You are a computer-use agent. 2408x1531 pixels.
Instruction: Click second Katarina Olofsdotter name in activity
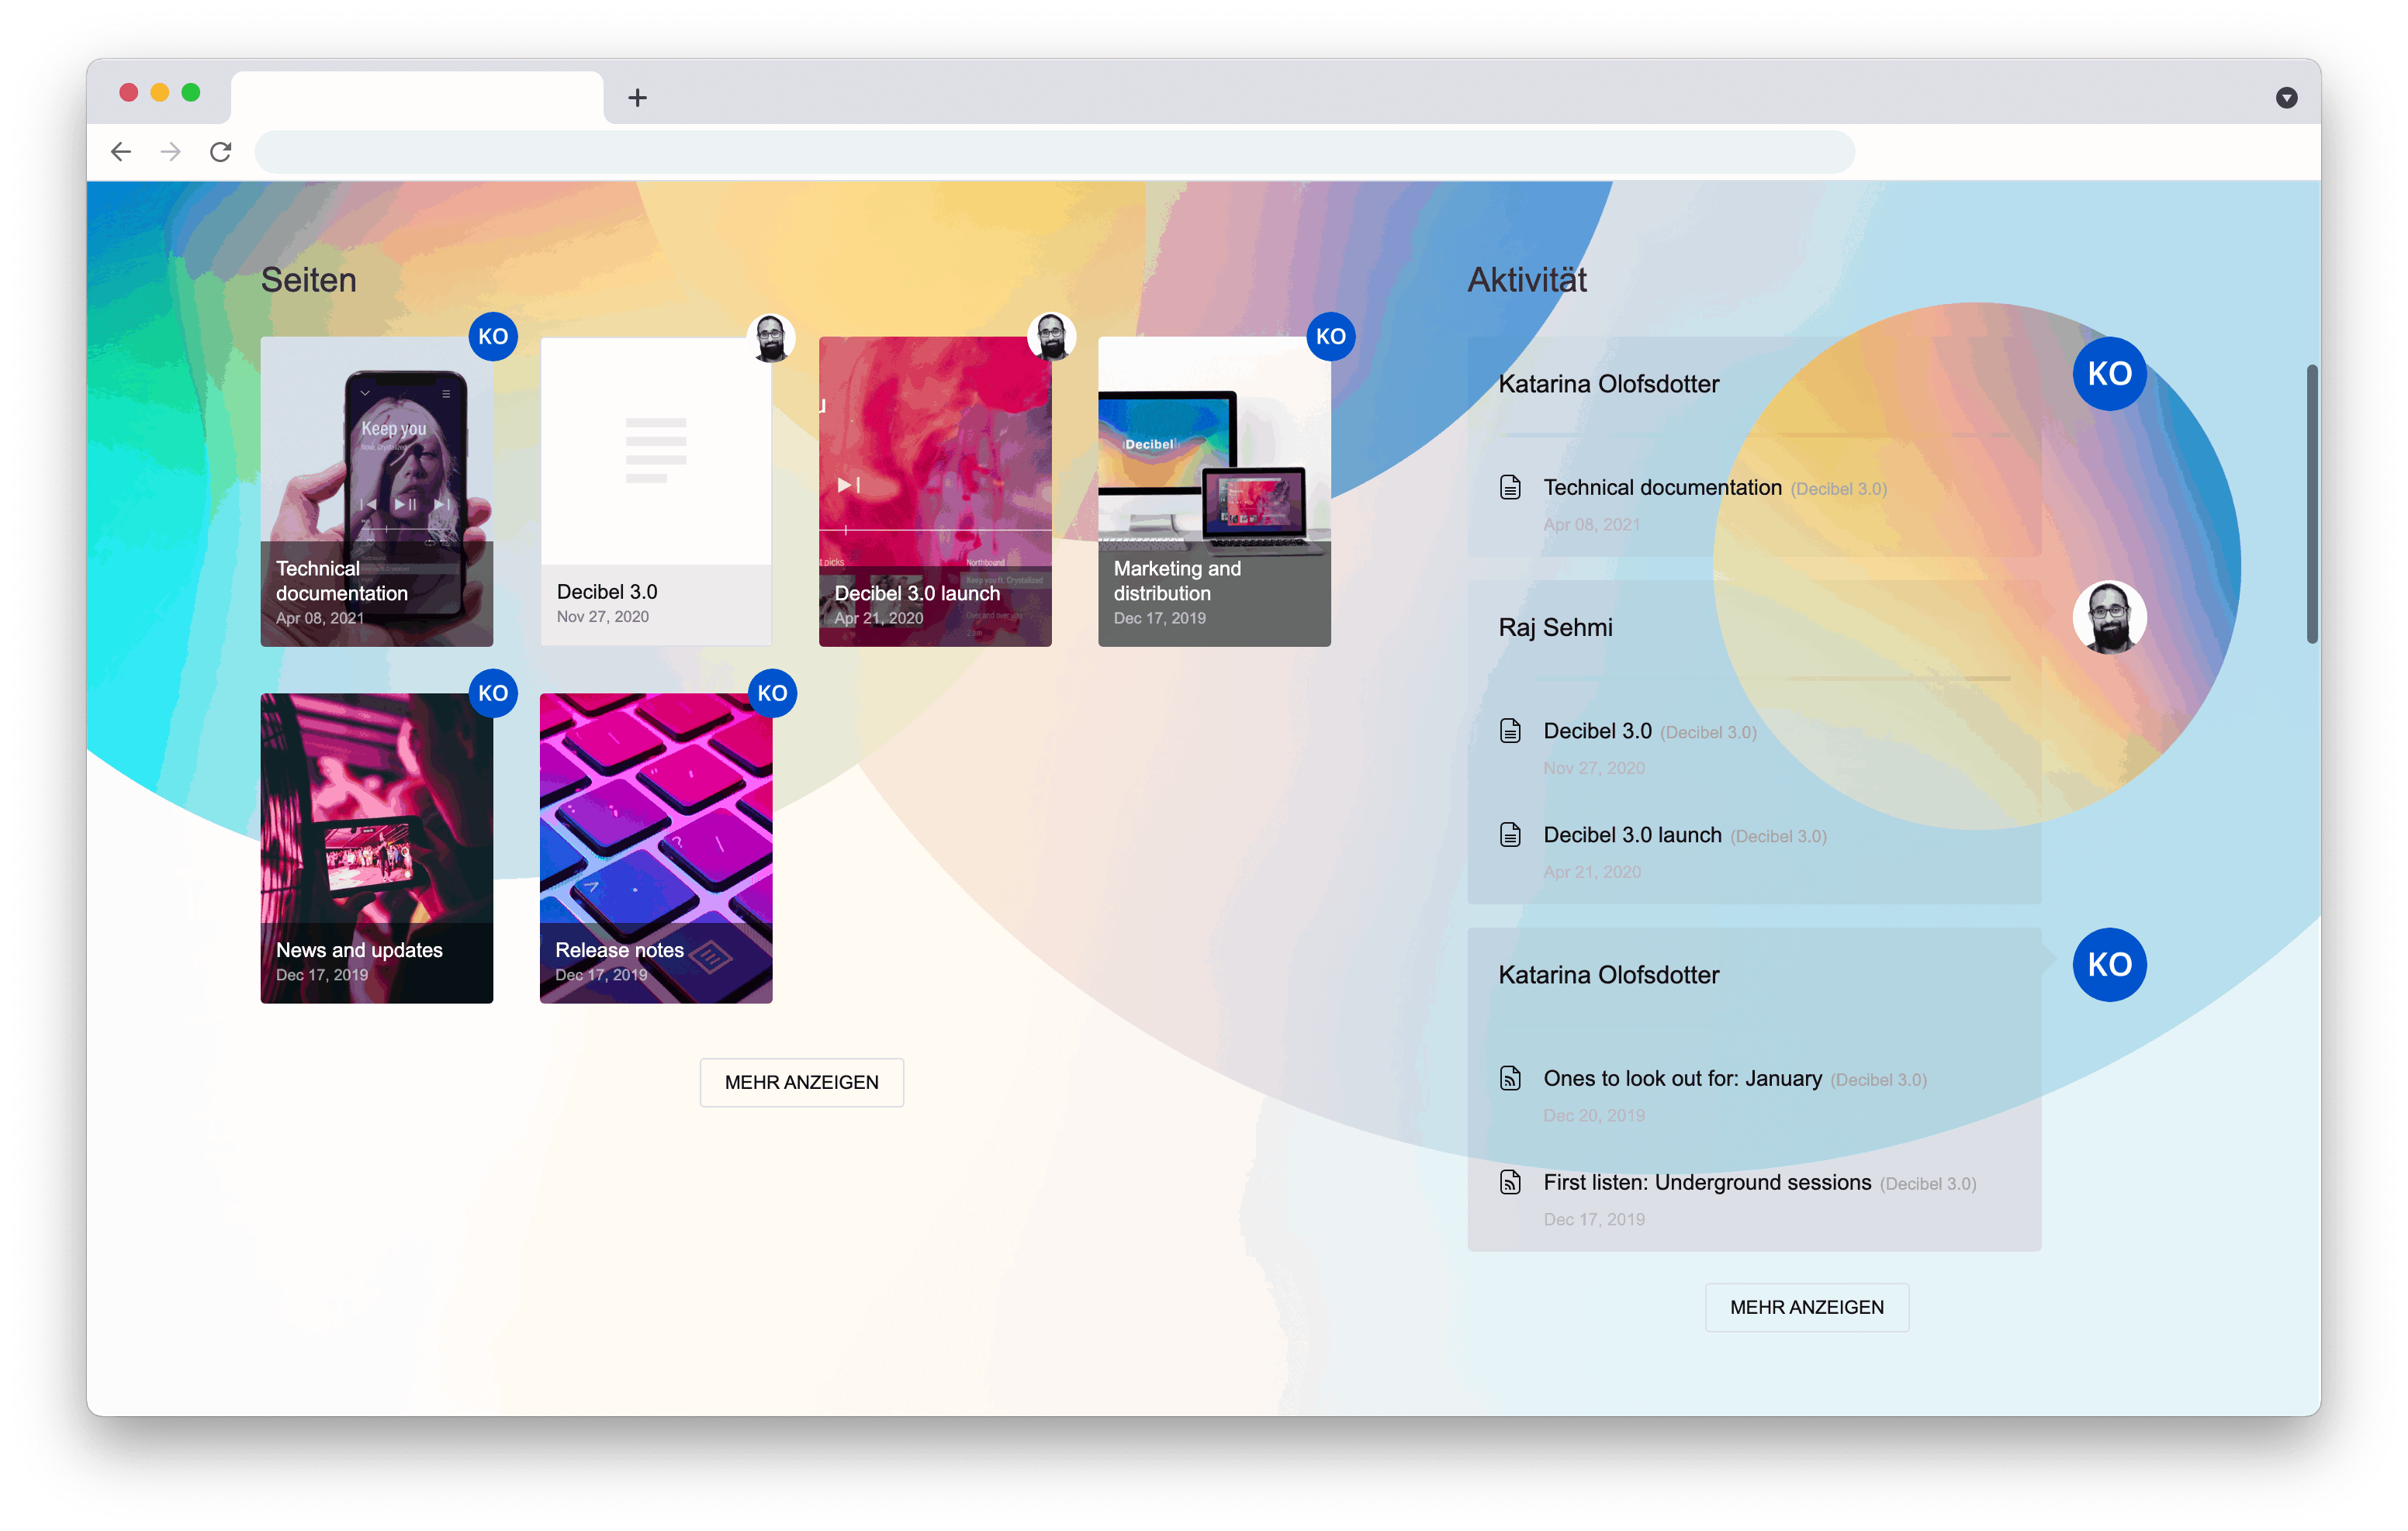tap(1608, 975)
